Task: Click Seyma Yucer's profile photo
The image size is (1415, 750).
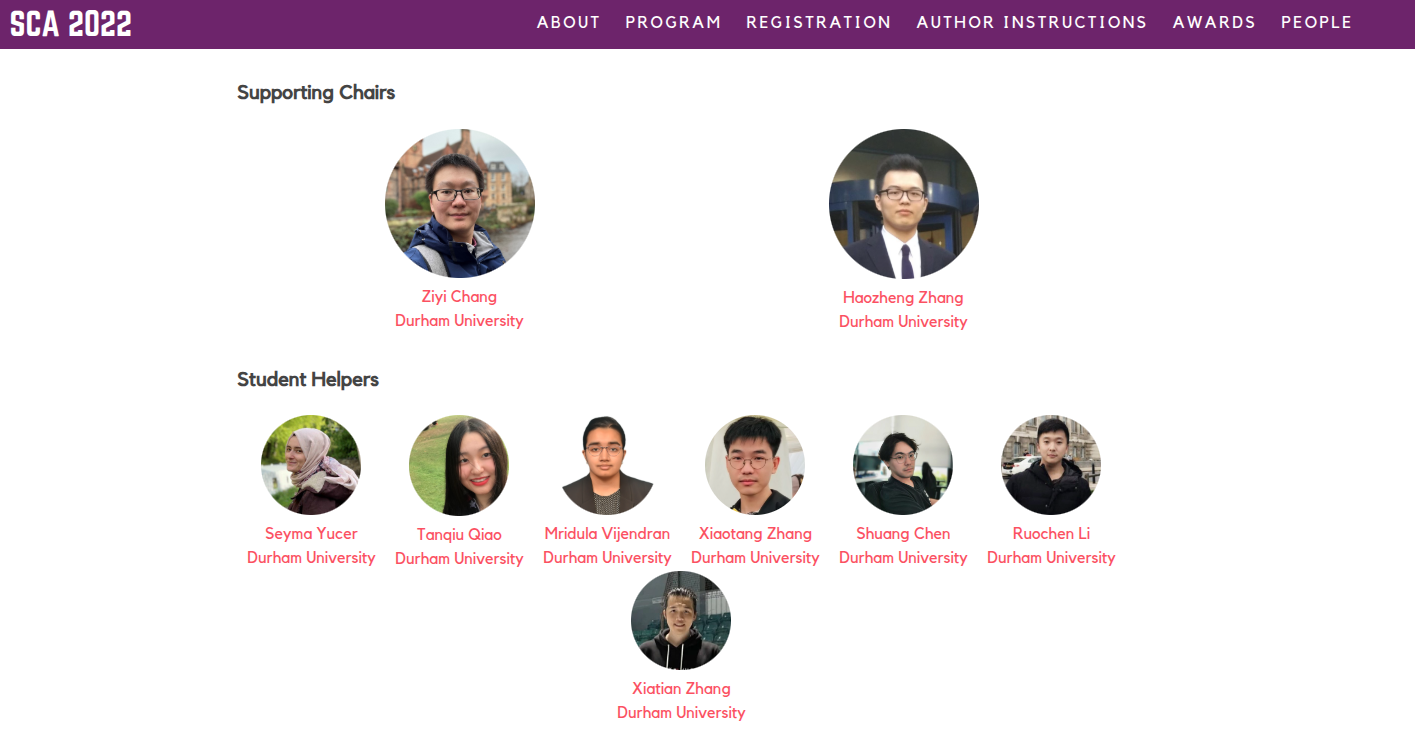Action: [x=311, y=465]
